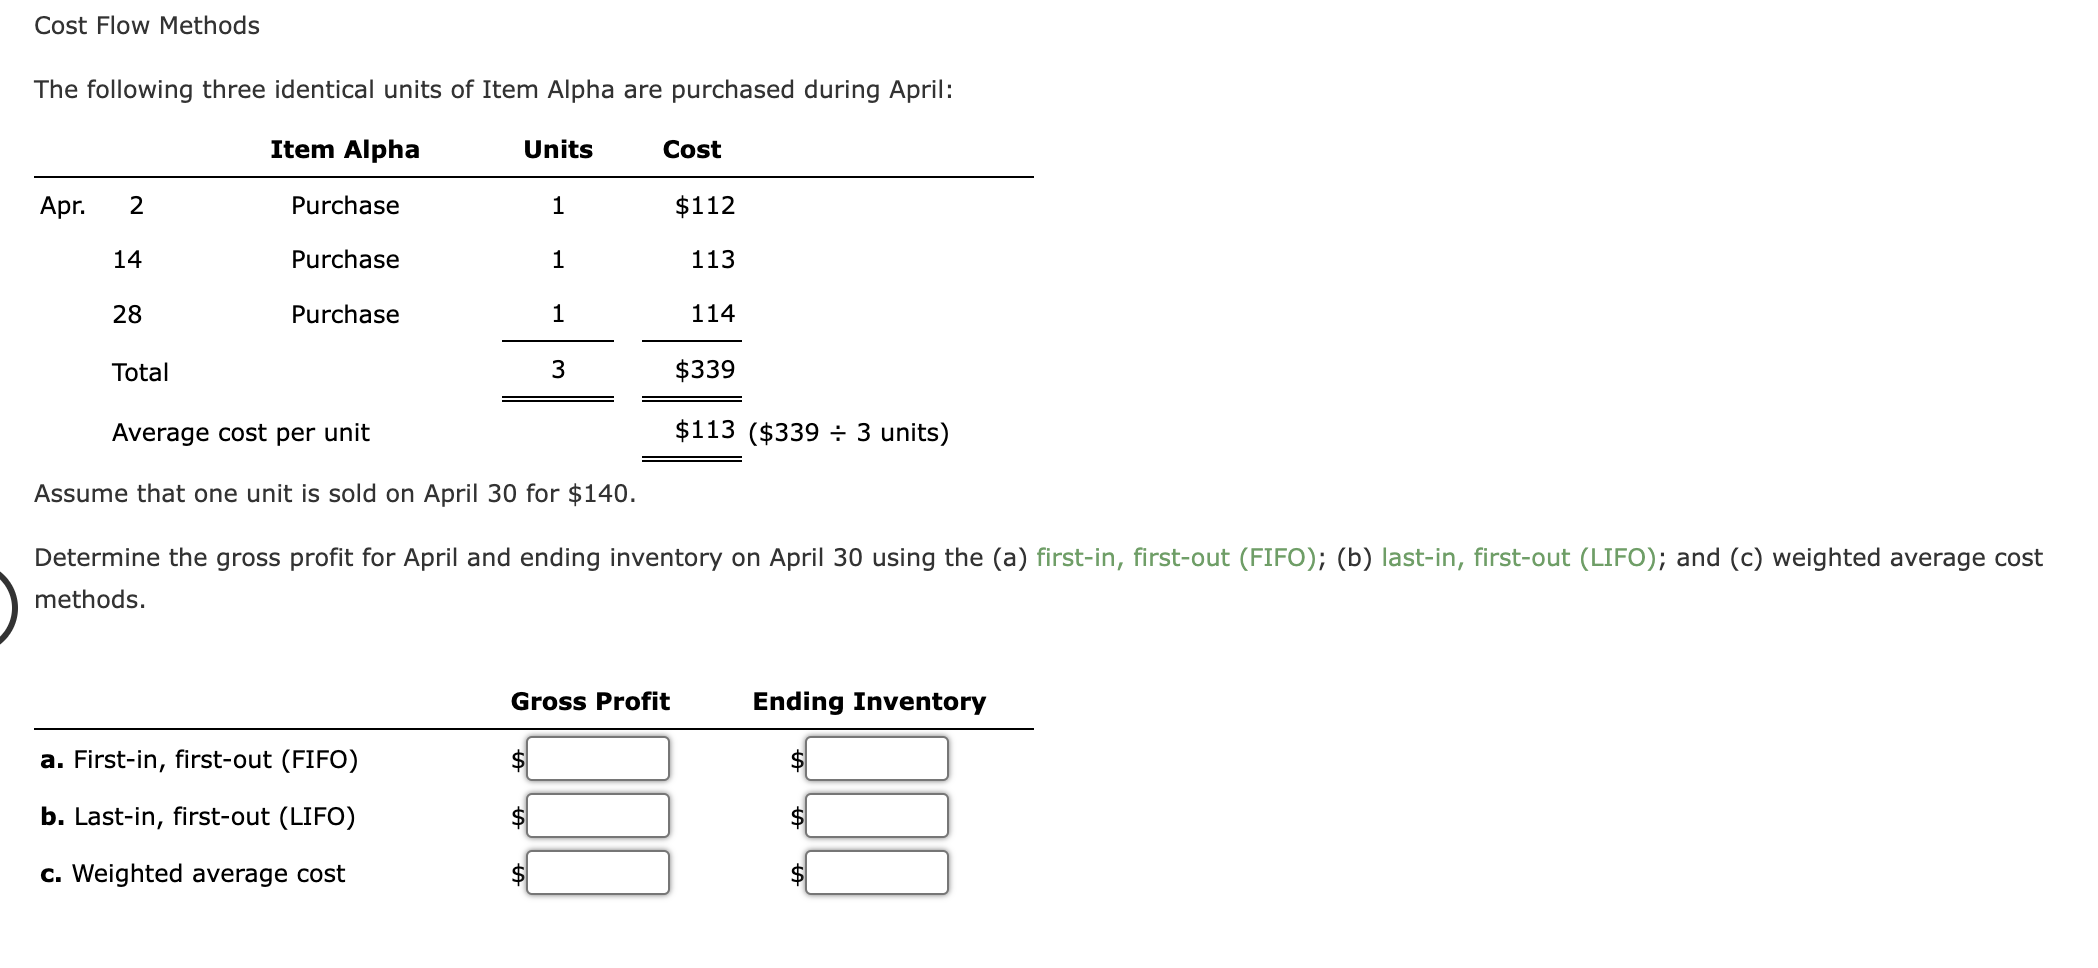2098x968 pixels.
Task: Click the Apr. 2 Purchase row
Action: click(x=344, y=205)
